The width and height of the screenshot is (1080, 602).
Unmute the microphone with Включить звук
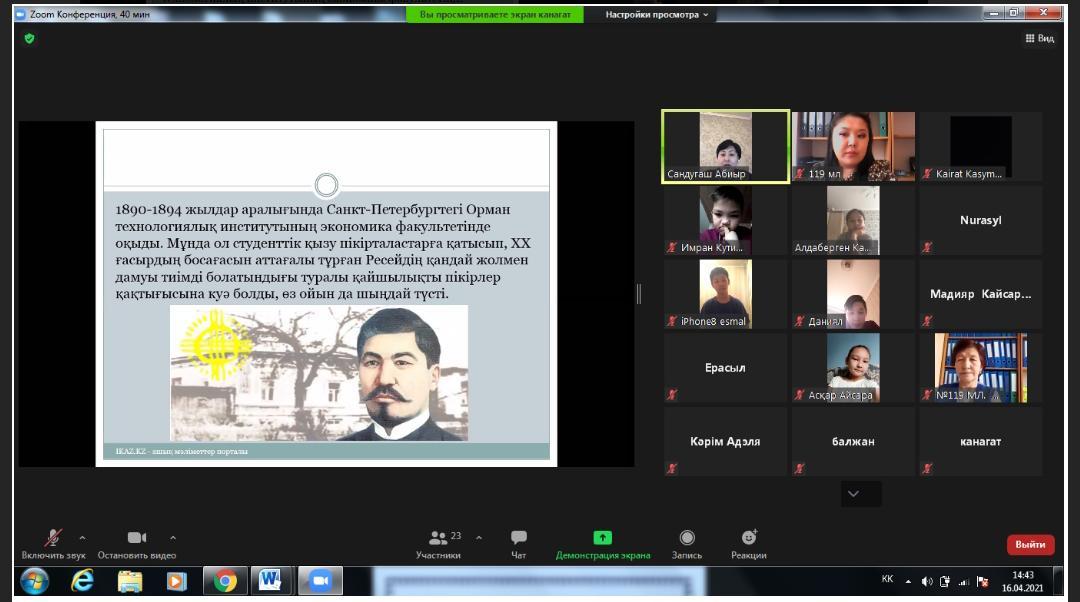pyautogui.click(x=53, y=538)
